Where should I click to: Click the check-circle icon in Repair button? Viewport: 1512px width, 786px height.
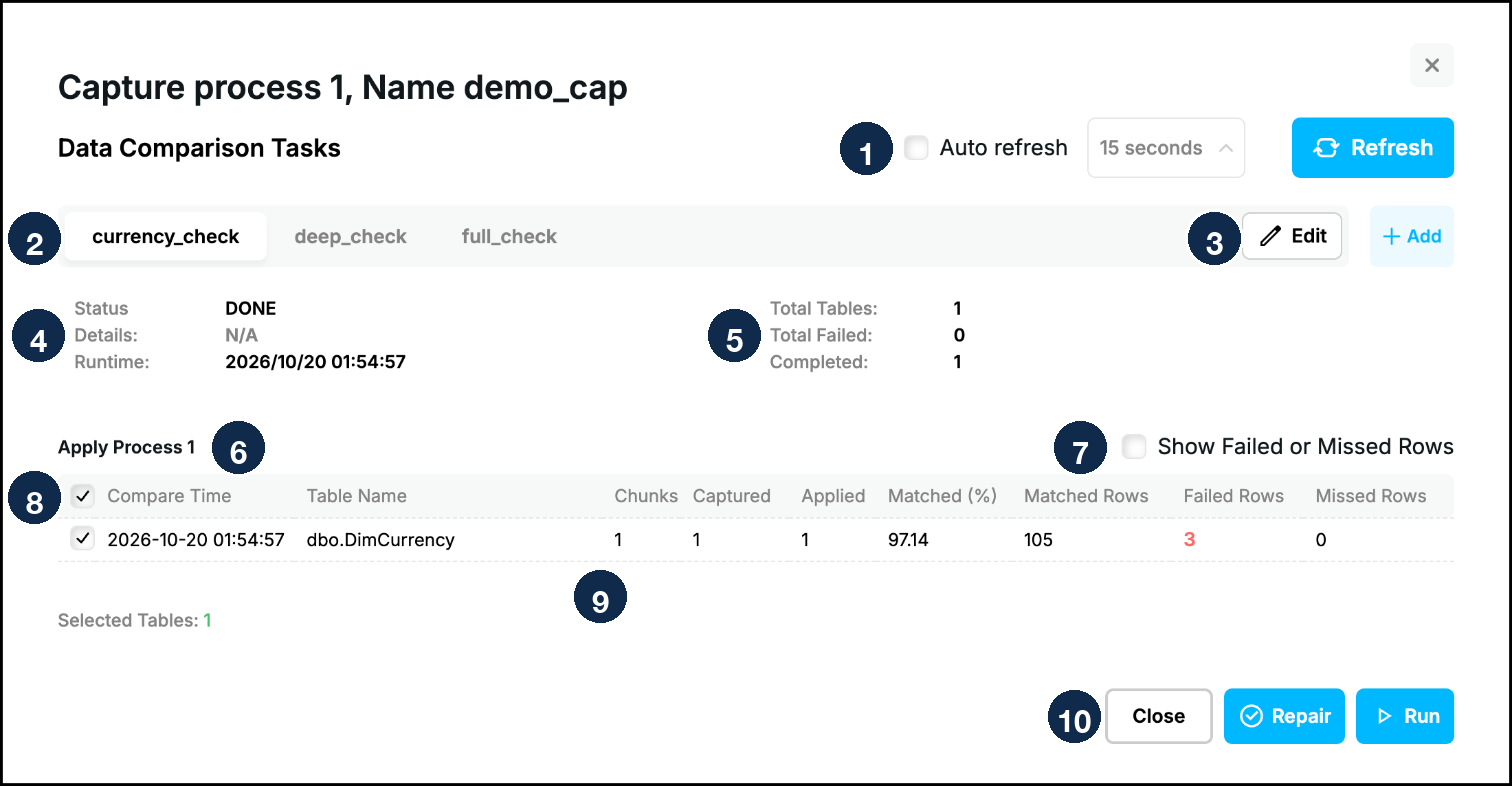coord(1251,716)
